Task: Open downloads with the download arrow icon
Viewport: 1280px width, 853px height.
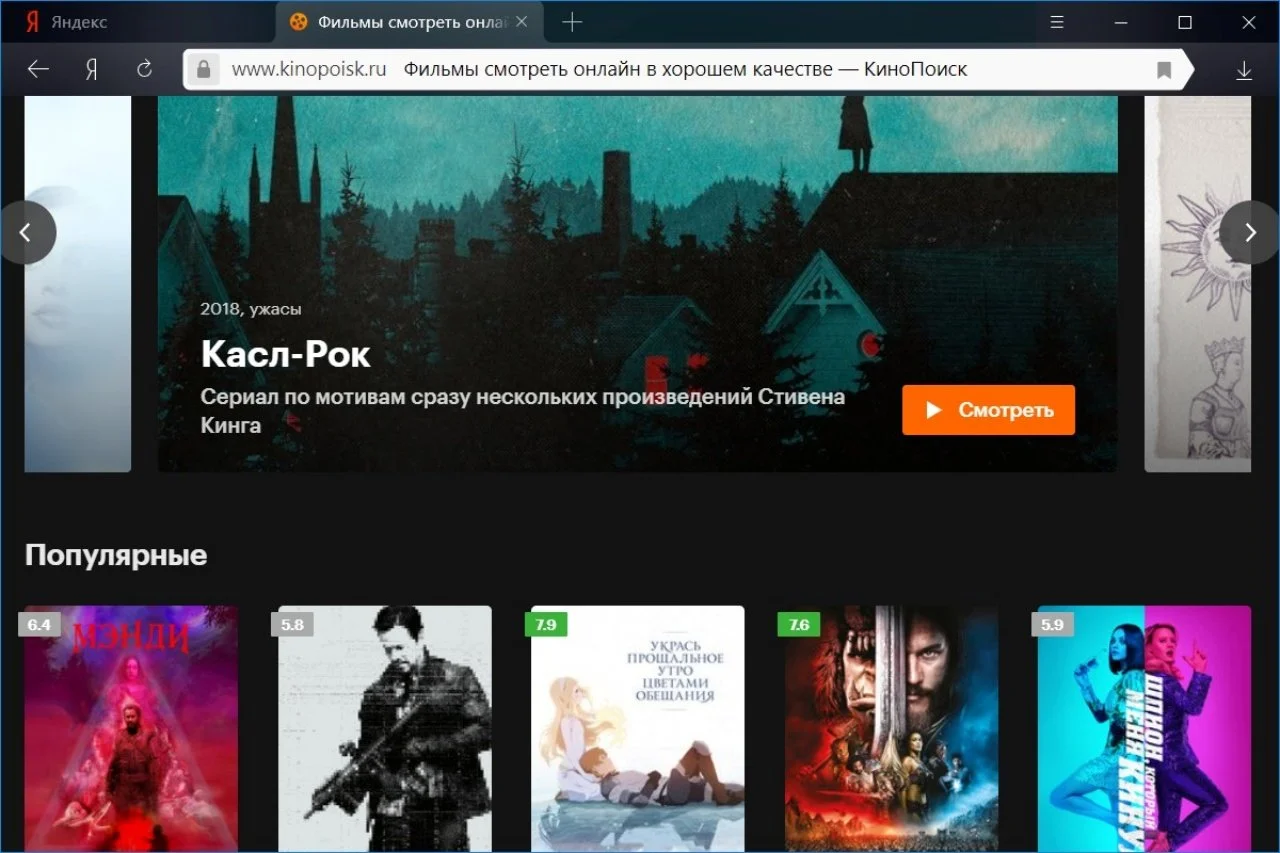Action: click(x=1244, y=70)
